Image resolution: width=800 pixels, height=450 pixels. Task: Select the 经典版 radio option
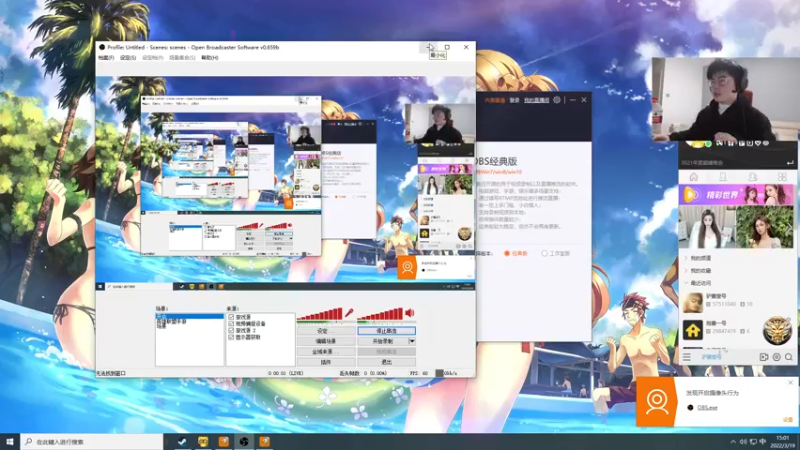[507, 253]
